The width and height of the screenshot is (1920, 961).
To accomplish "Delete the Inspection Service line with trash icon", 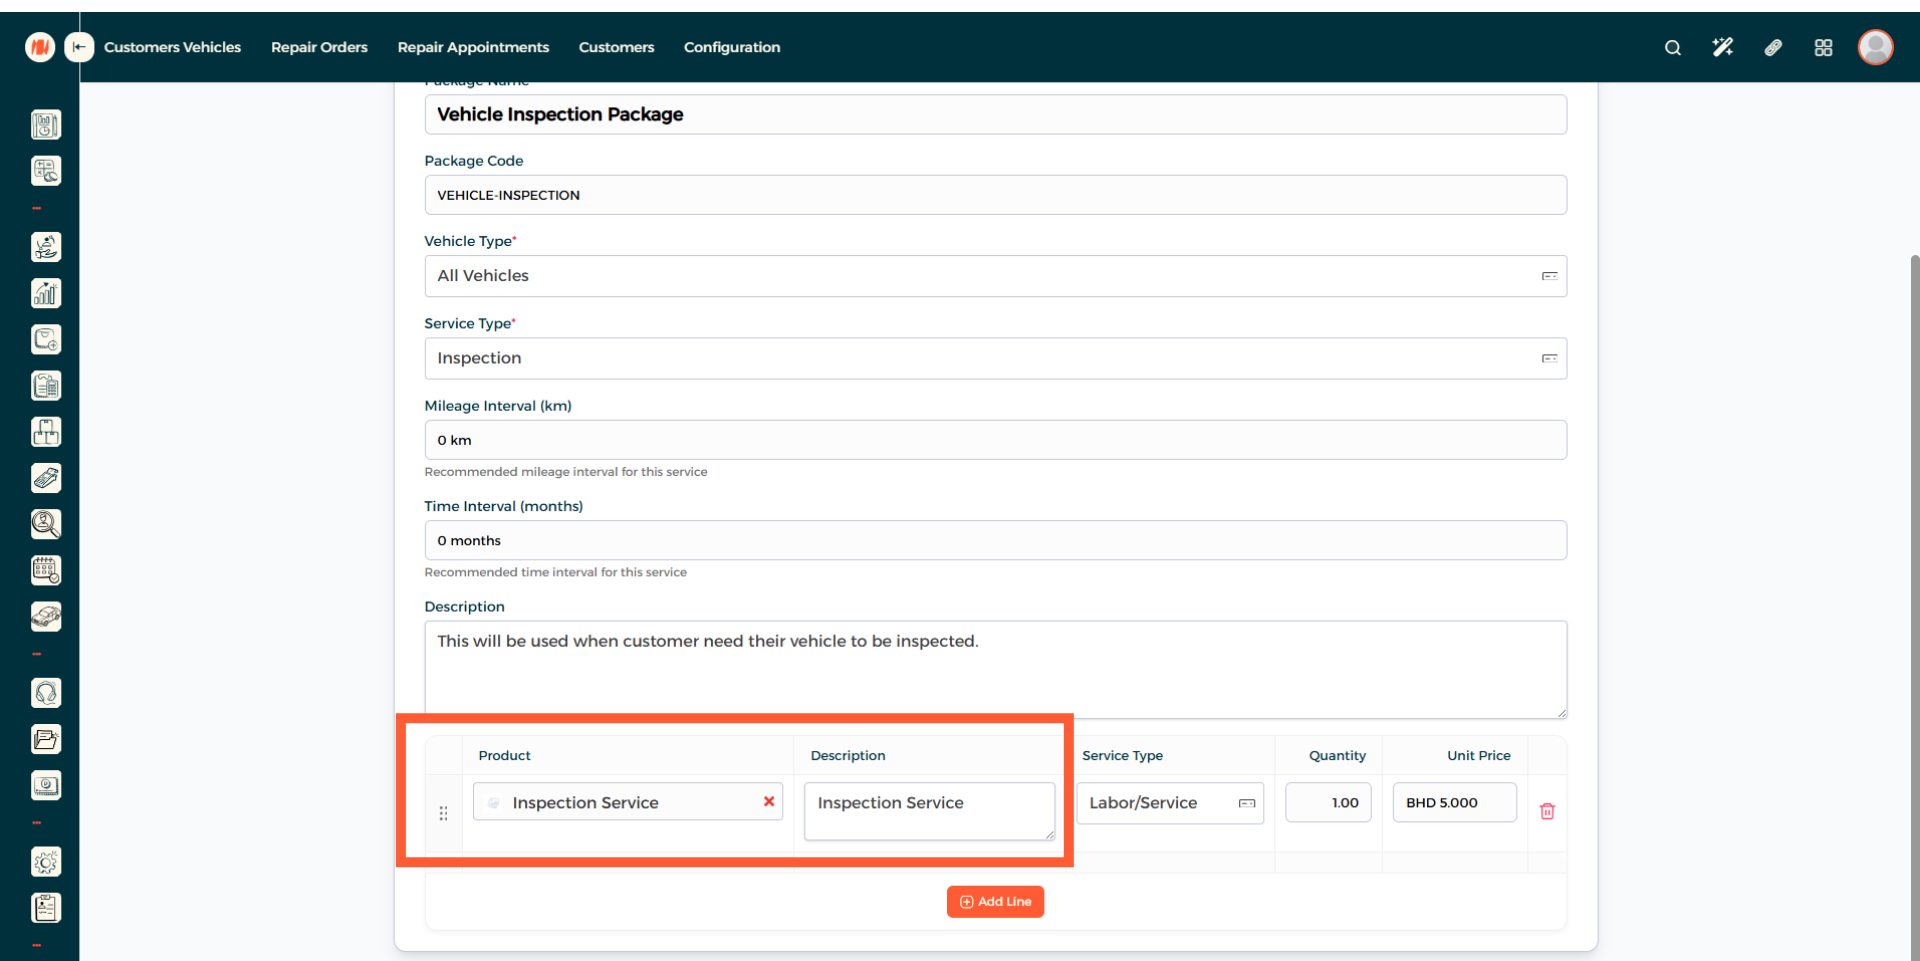I will pos(1547,811).
